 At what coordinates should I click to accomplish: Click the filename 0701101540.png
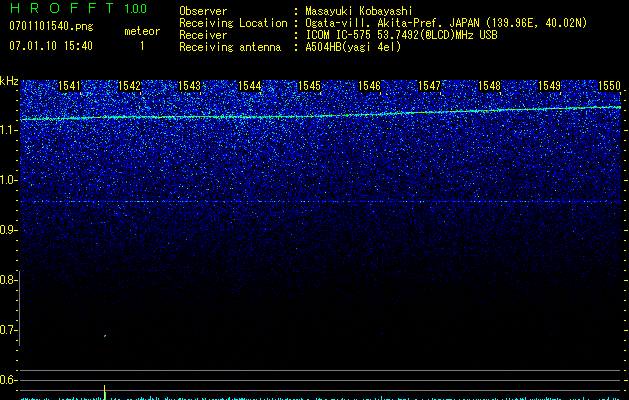(x=51, y=26)
